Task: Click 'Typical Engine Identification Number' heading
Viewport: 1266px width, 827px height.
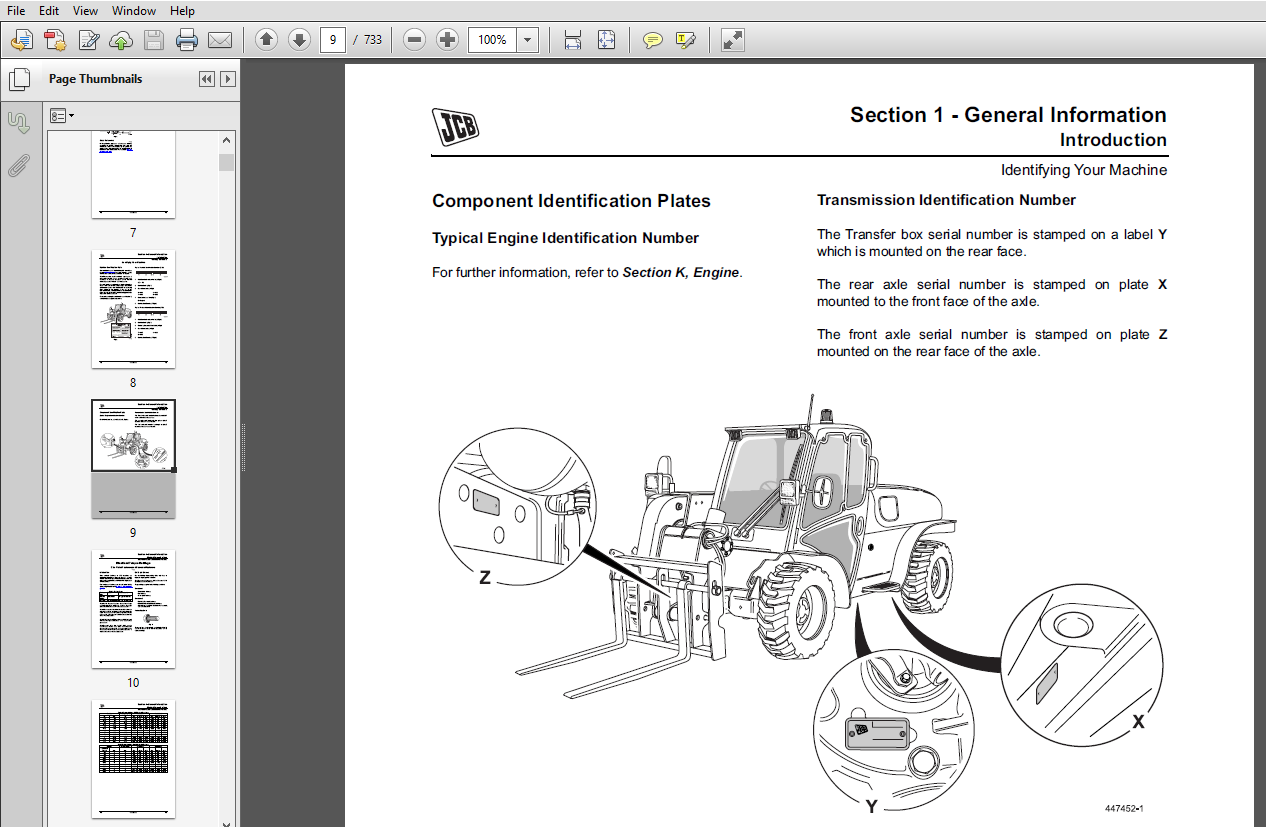Action: tap(565, 238)
